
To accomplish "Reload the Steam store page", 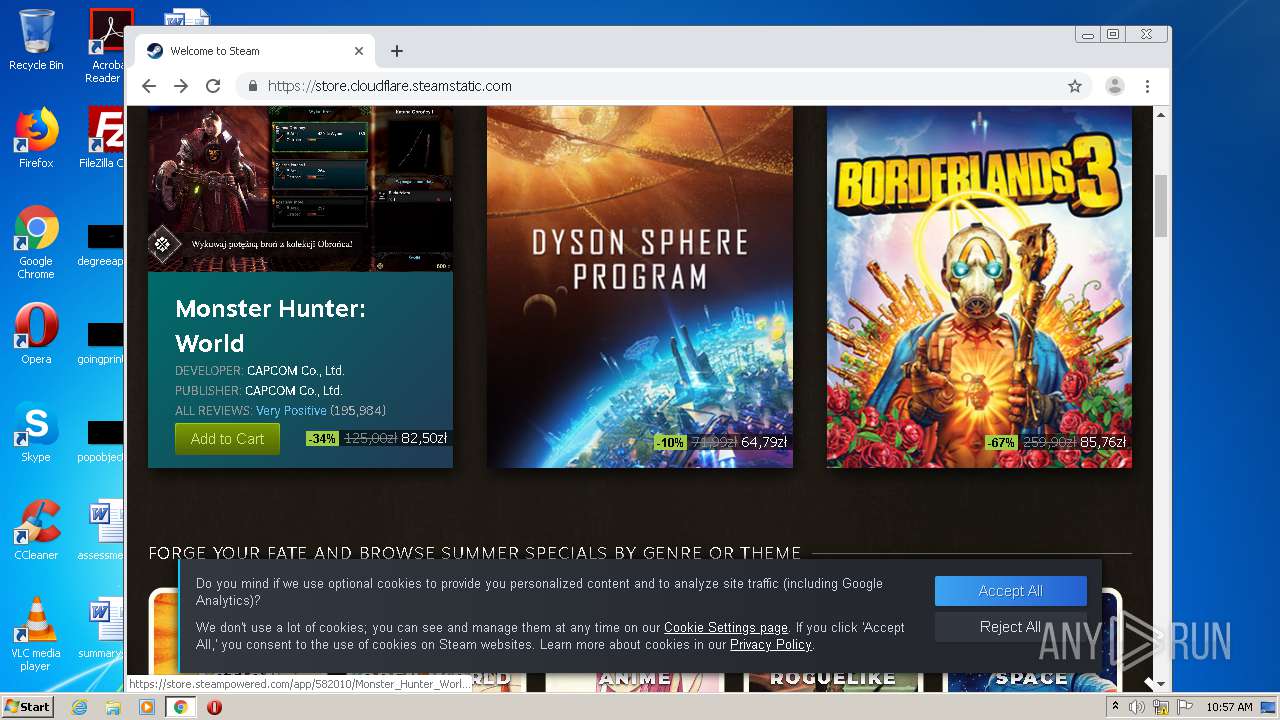I will click(x=213, y=86).
